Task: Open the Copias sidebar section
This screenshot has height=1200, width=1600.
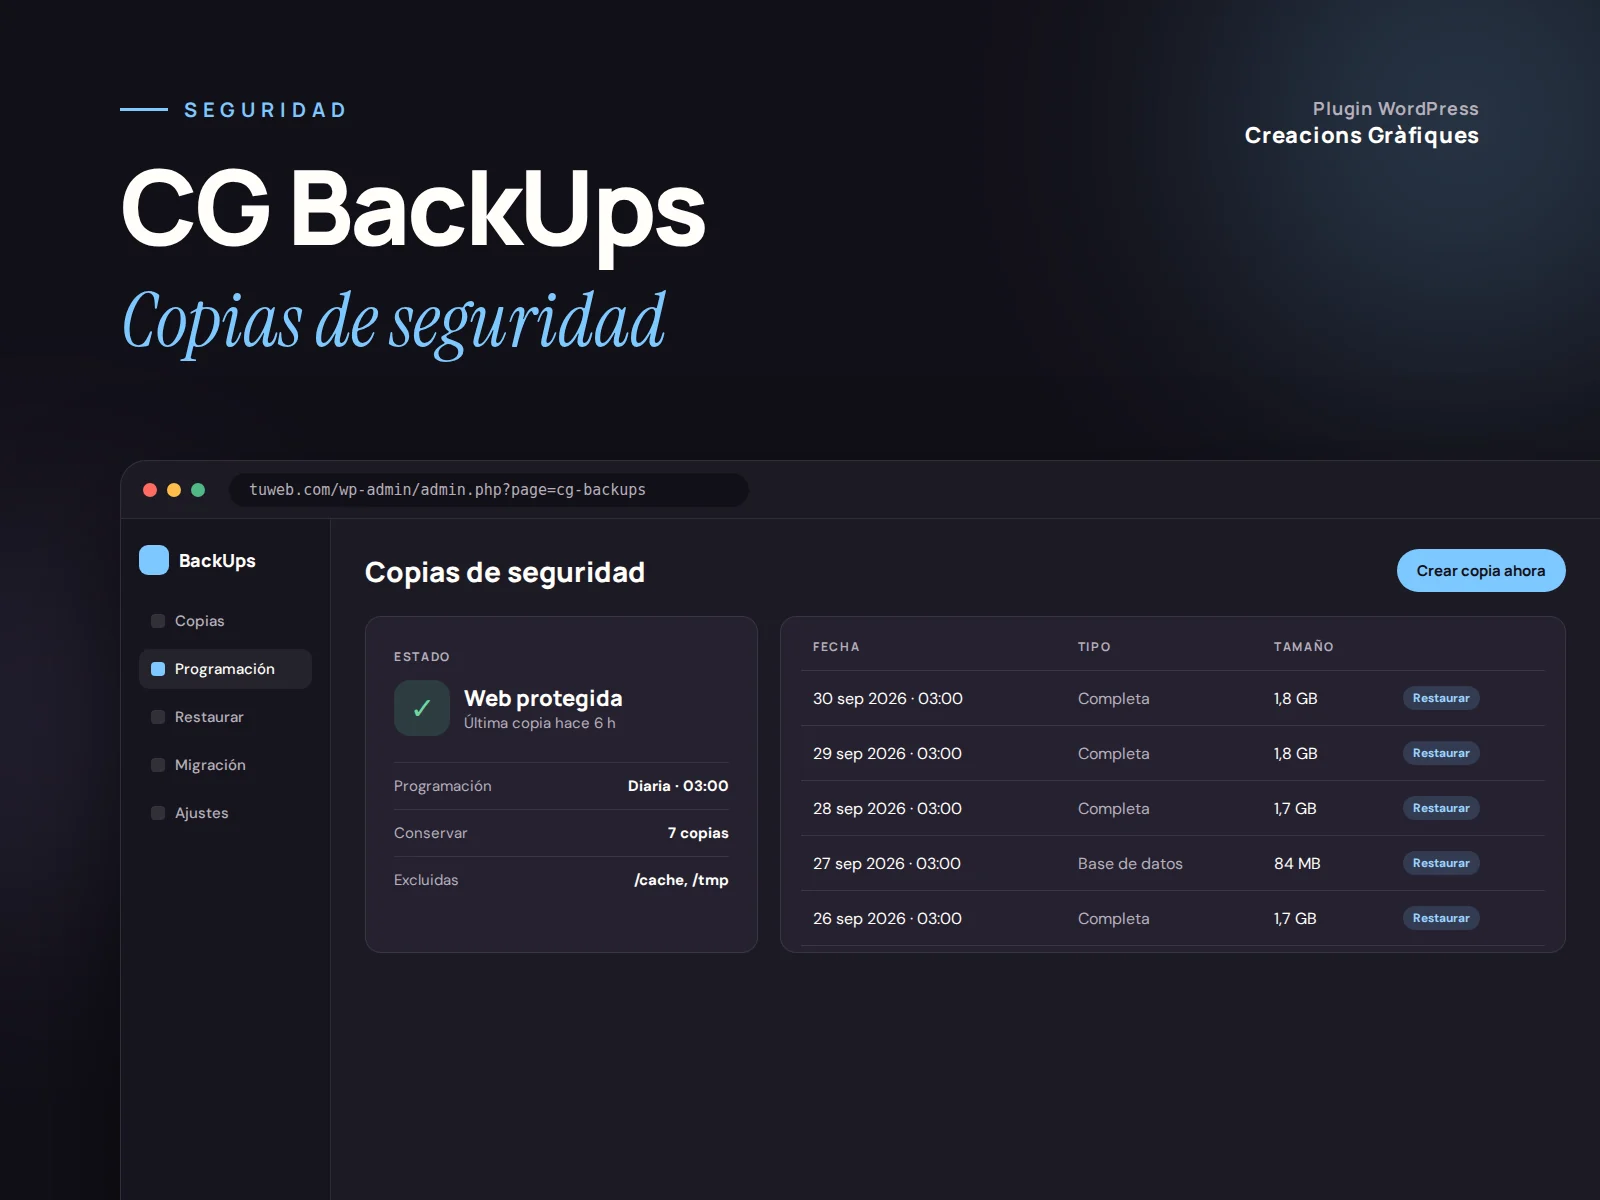Action: 225,621
